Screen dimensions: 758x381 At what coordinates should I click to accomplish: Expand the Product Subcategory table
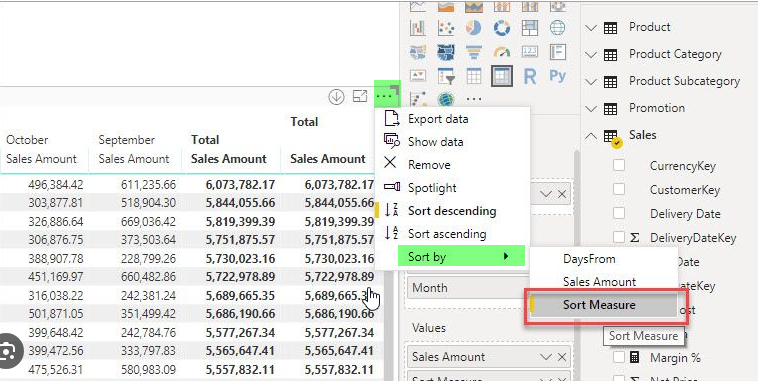[591, 82]
